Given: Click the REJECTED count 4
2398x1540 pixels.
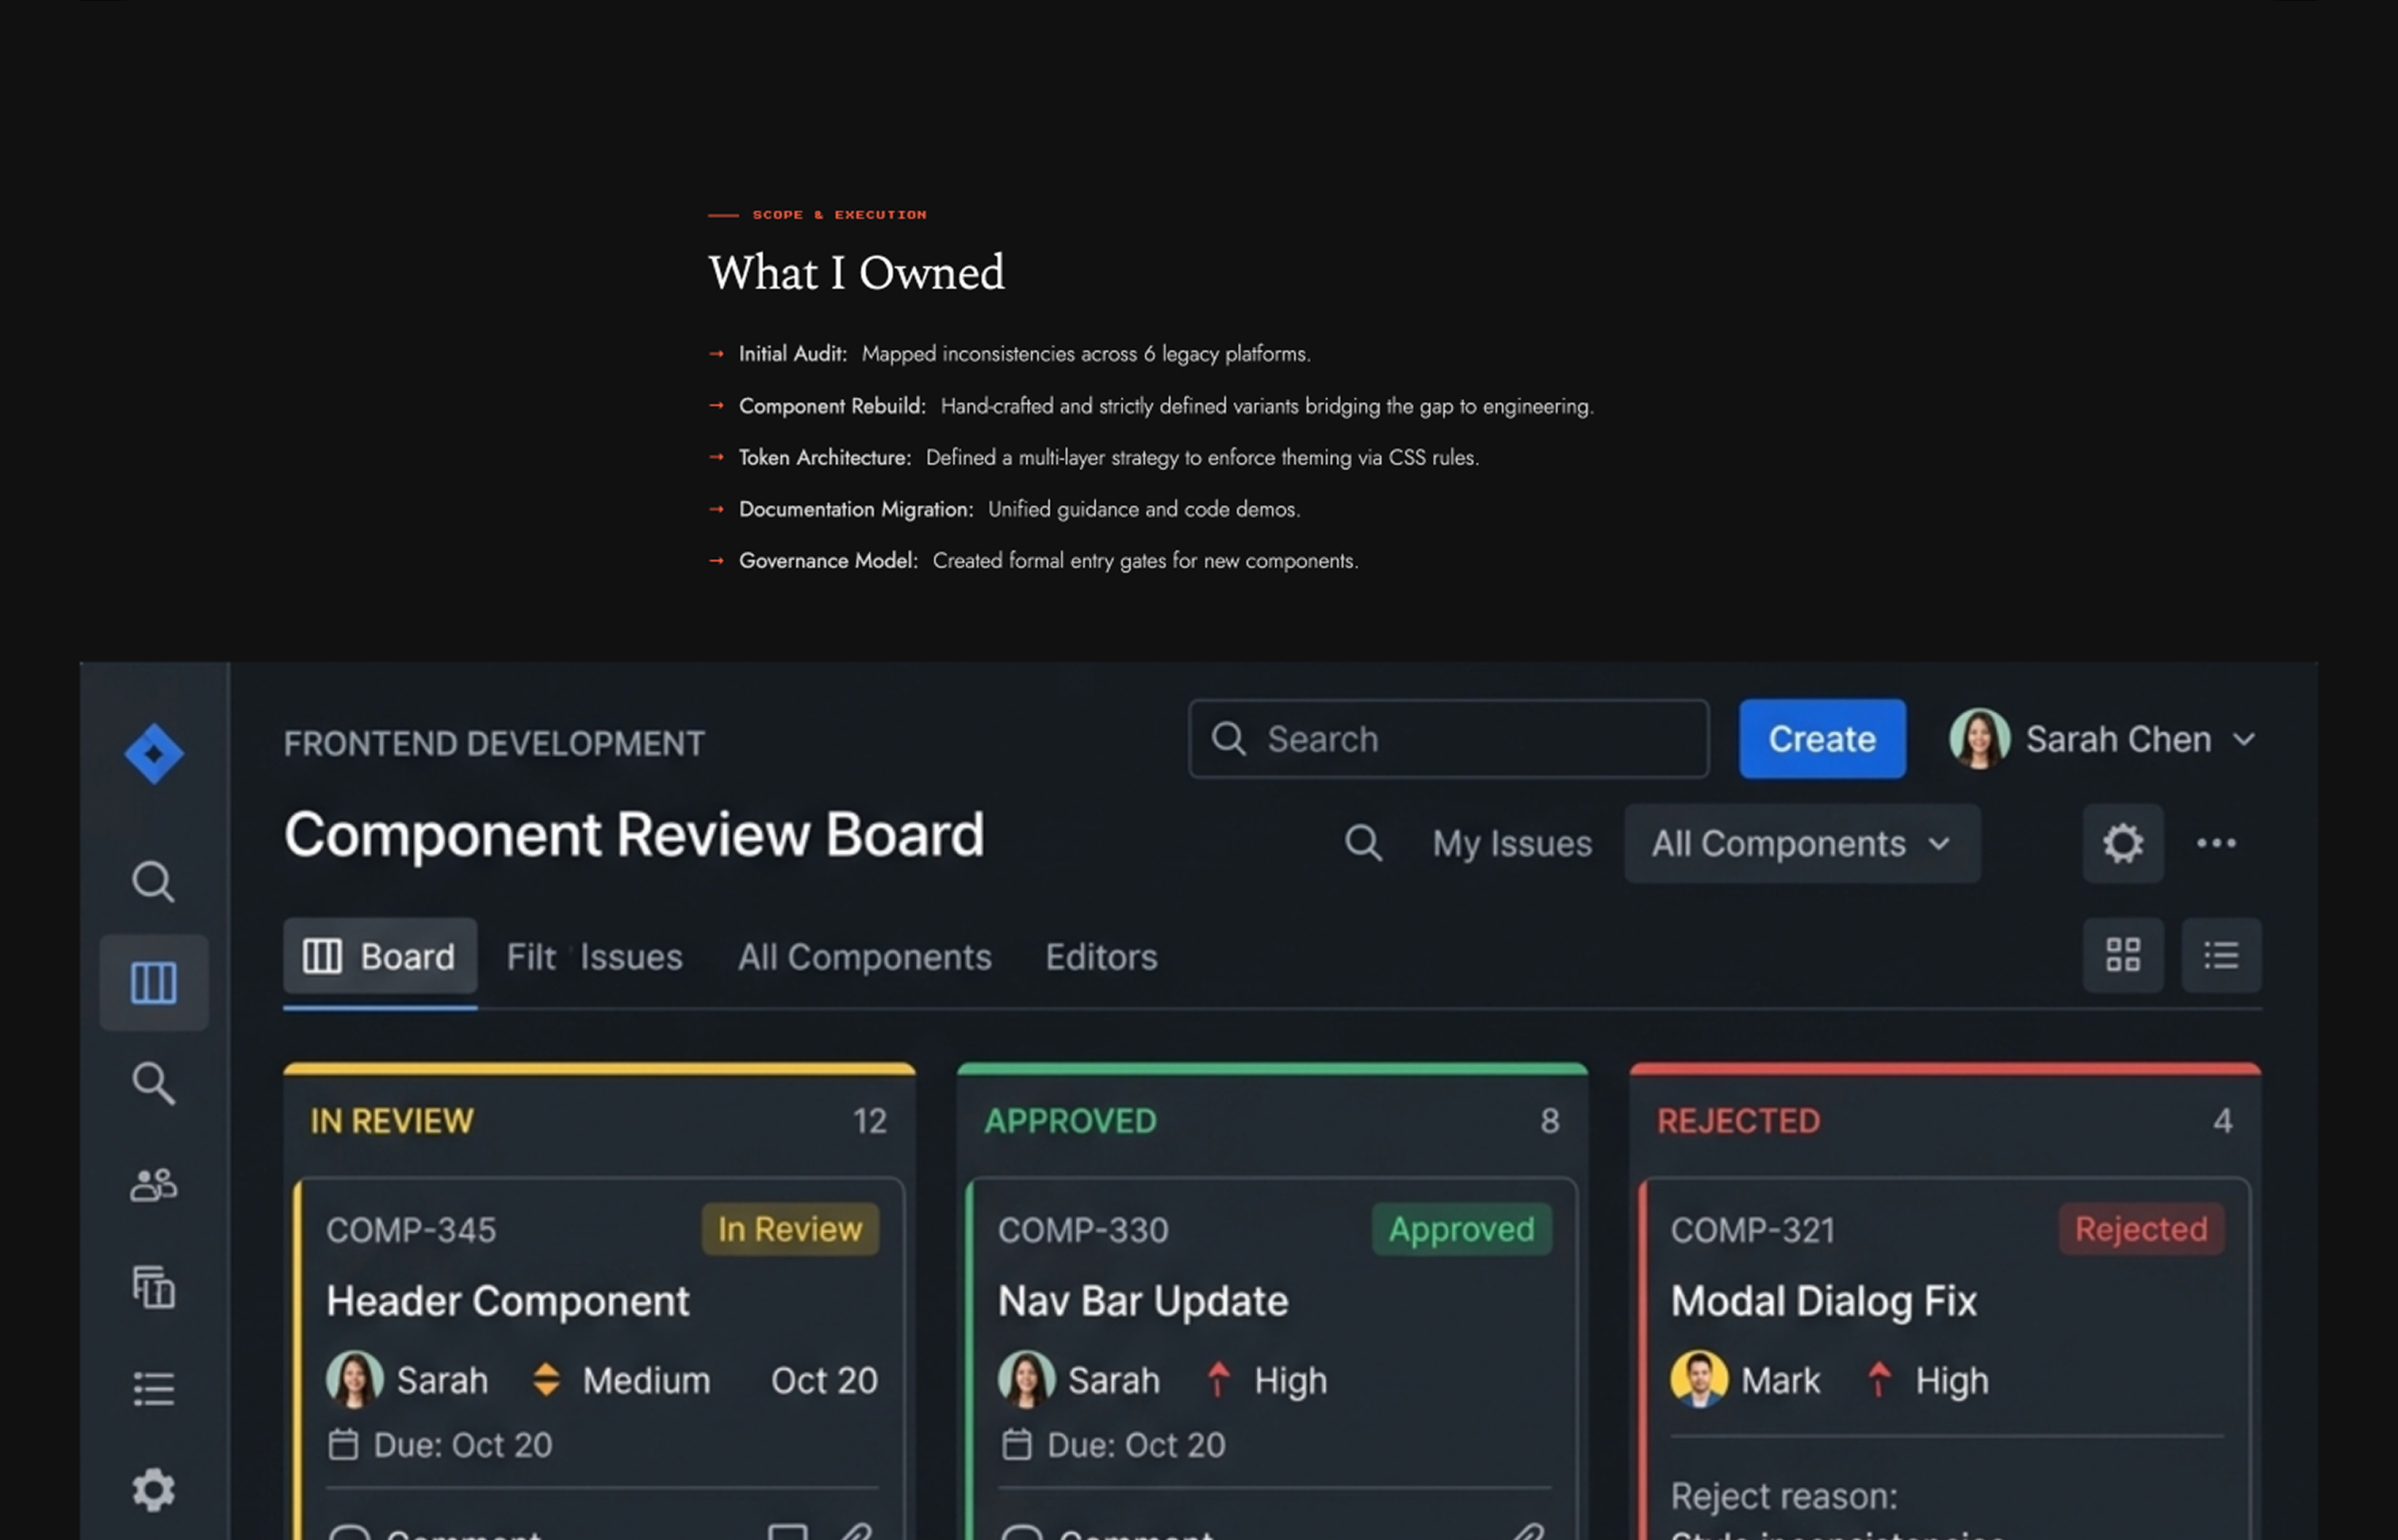Looking at the screenshot, I should point(2222,1121).
